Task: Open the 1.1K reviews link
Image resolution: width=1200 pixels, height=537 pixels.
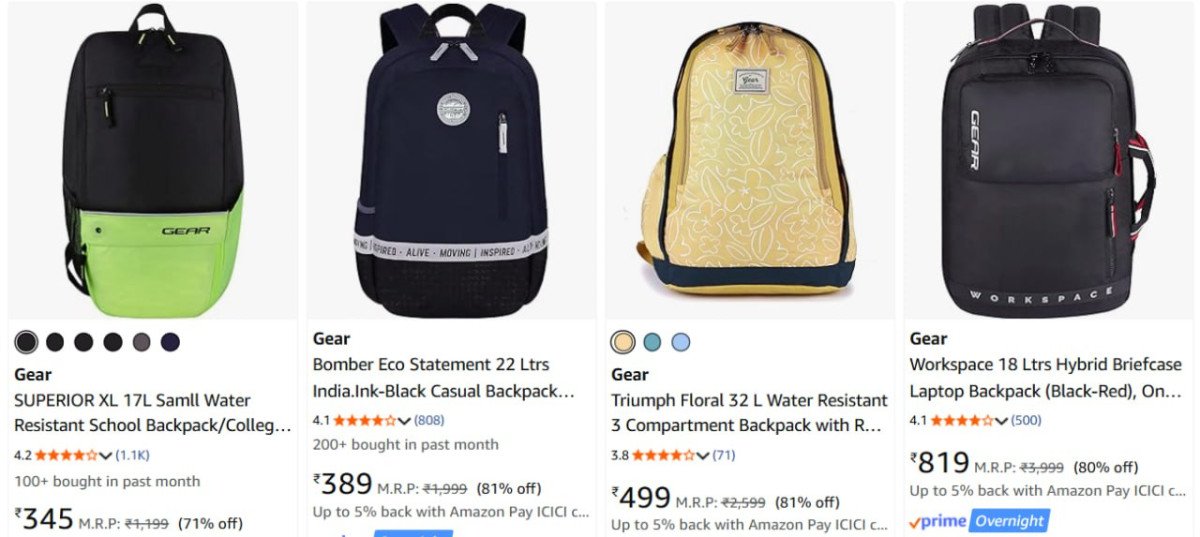Action: click(x=132, y=455)
